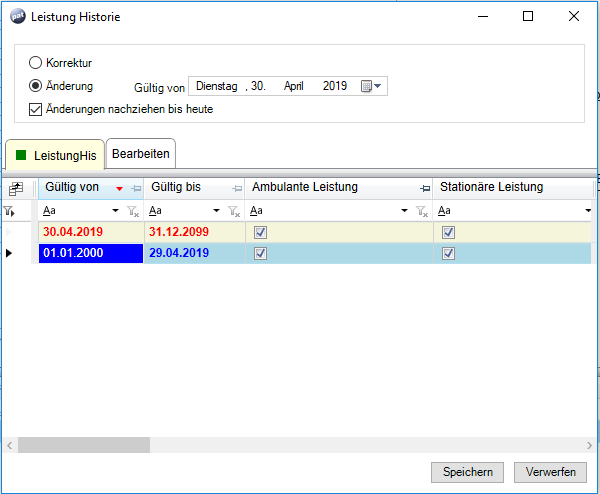Open the column chooser icon in grid corner
Image resolution: width=600 pixels, height=494 pixels.
pyautogui.click(x=16, y=188)
